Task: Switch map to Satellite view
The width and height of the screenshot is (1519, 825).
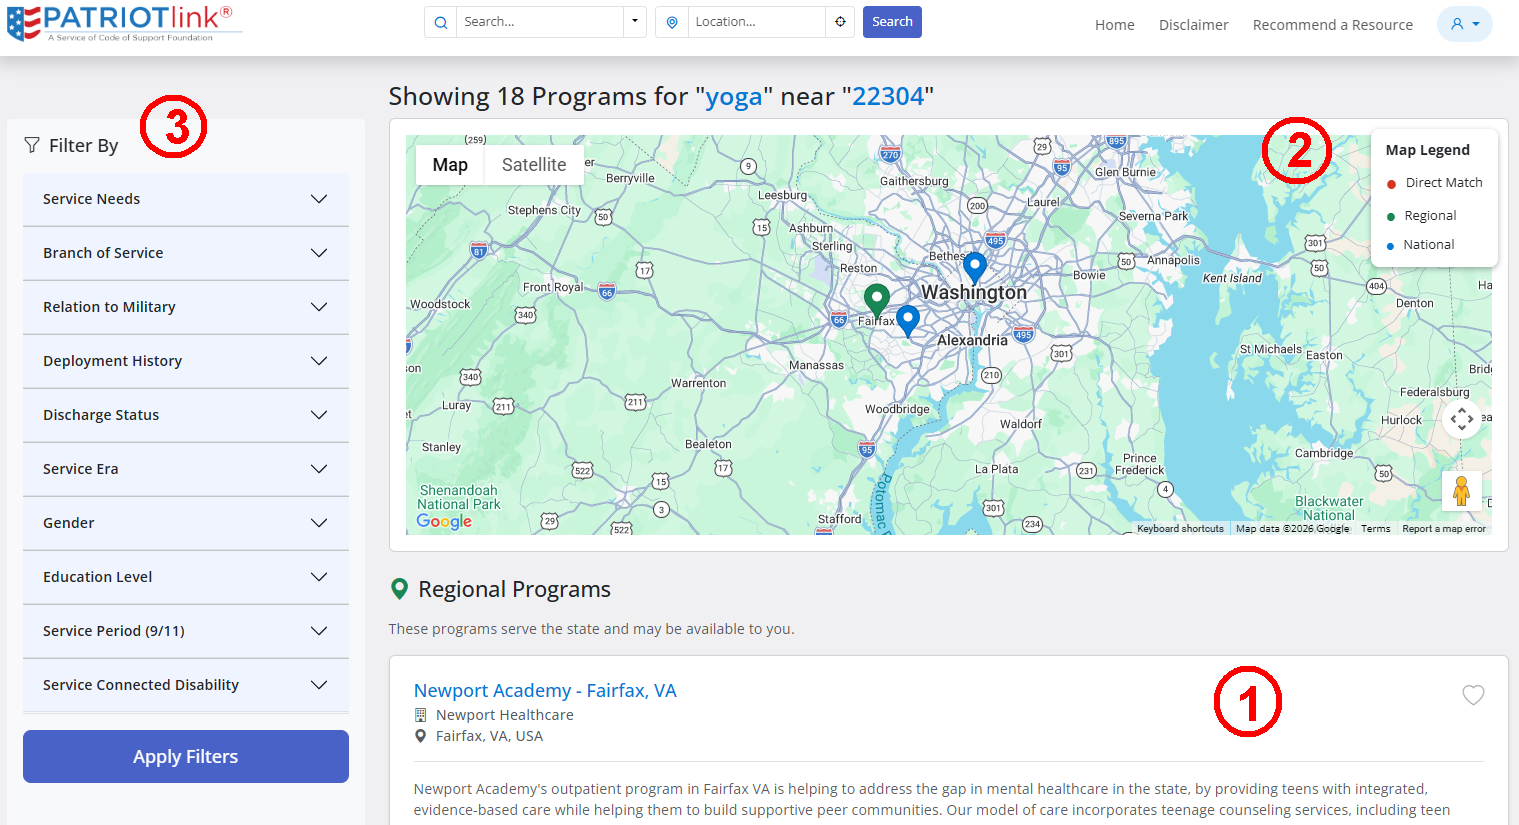Action: click(534, 165)
